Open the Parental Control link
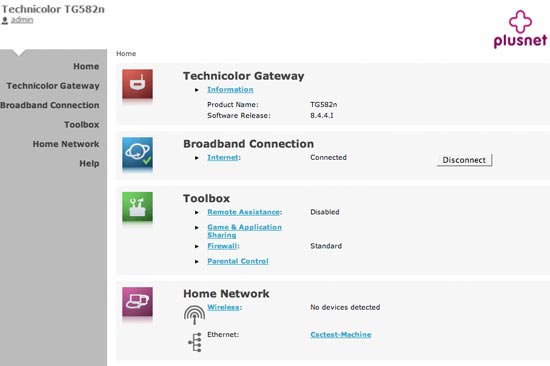The image size is (550, 366). coord(238,261)
